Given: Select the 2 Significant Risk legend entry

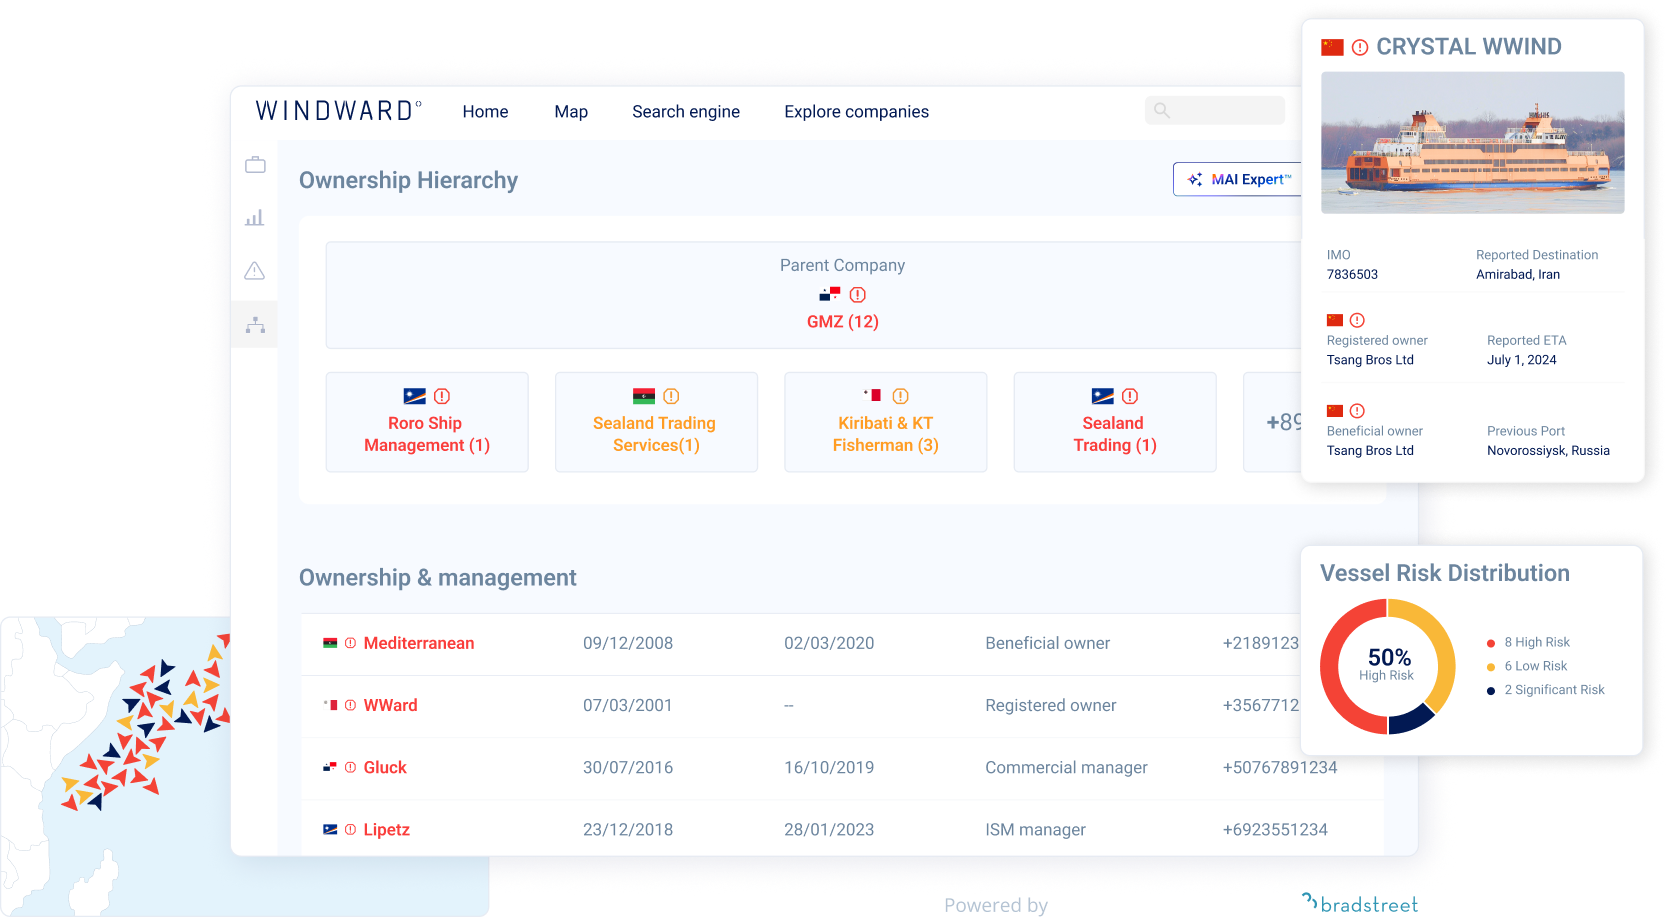Looking at the screenshot, I should tap(1546, 690).
